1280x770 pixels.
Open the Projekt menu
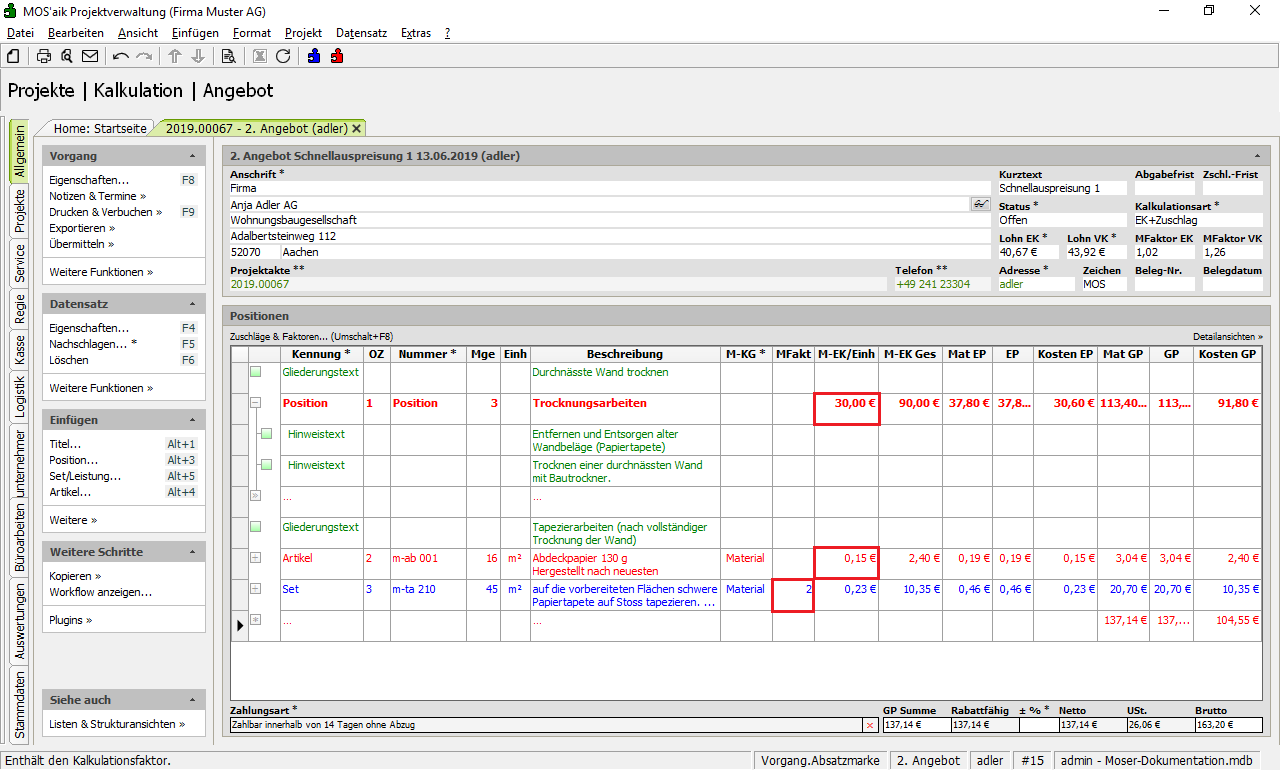(303, 33)
